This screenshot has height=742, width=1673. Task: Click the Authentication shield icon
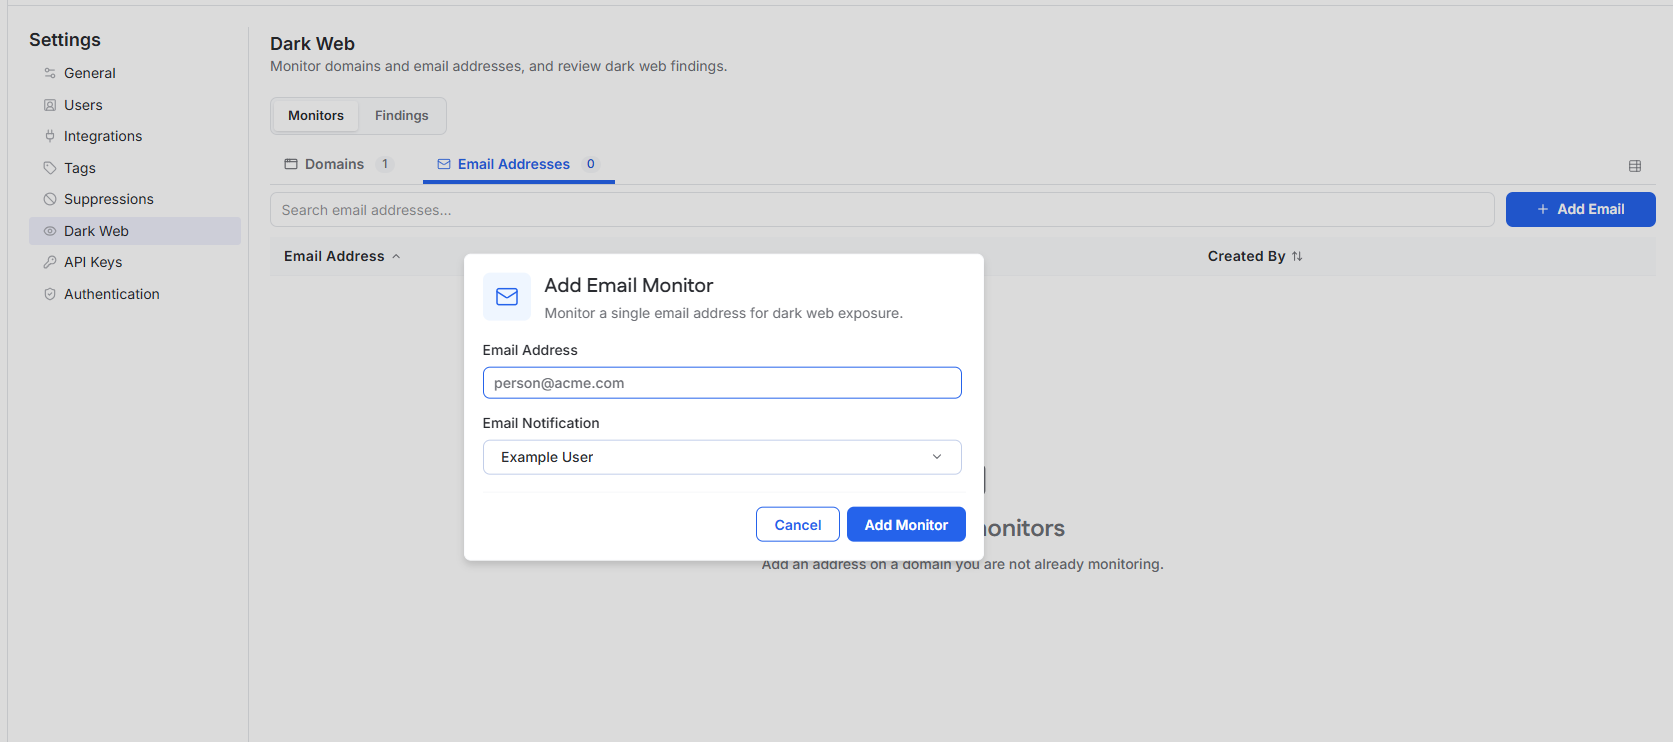pos(50,294)
